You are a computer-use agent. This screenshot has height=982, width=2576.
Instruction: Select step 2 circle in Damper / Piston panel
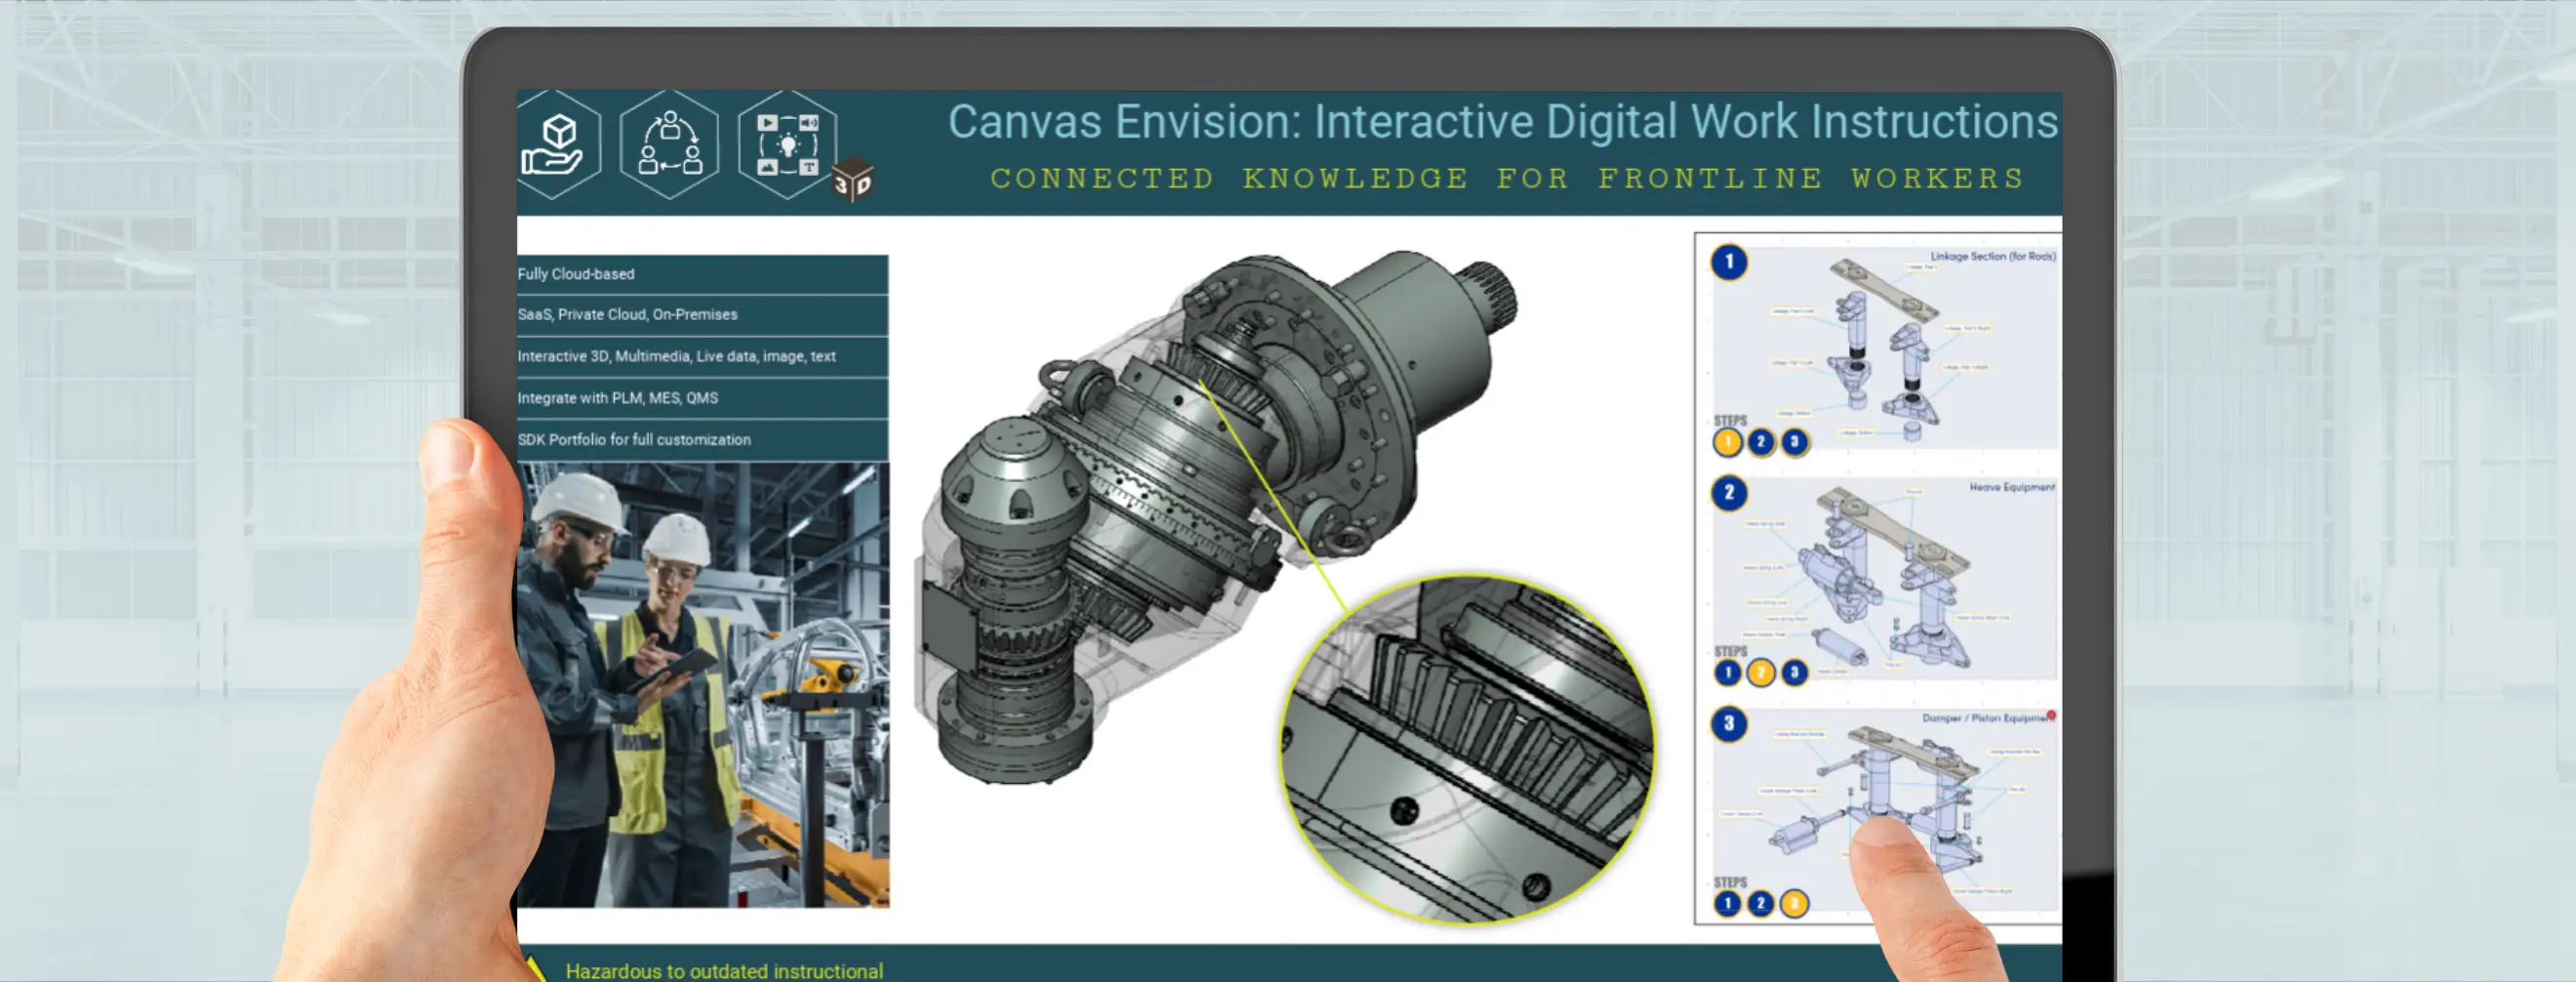[1761, 904]
